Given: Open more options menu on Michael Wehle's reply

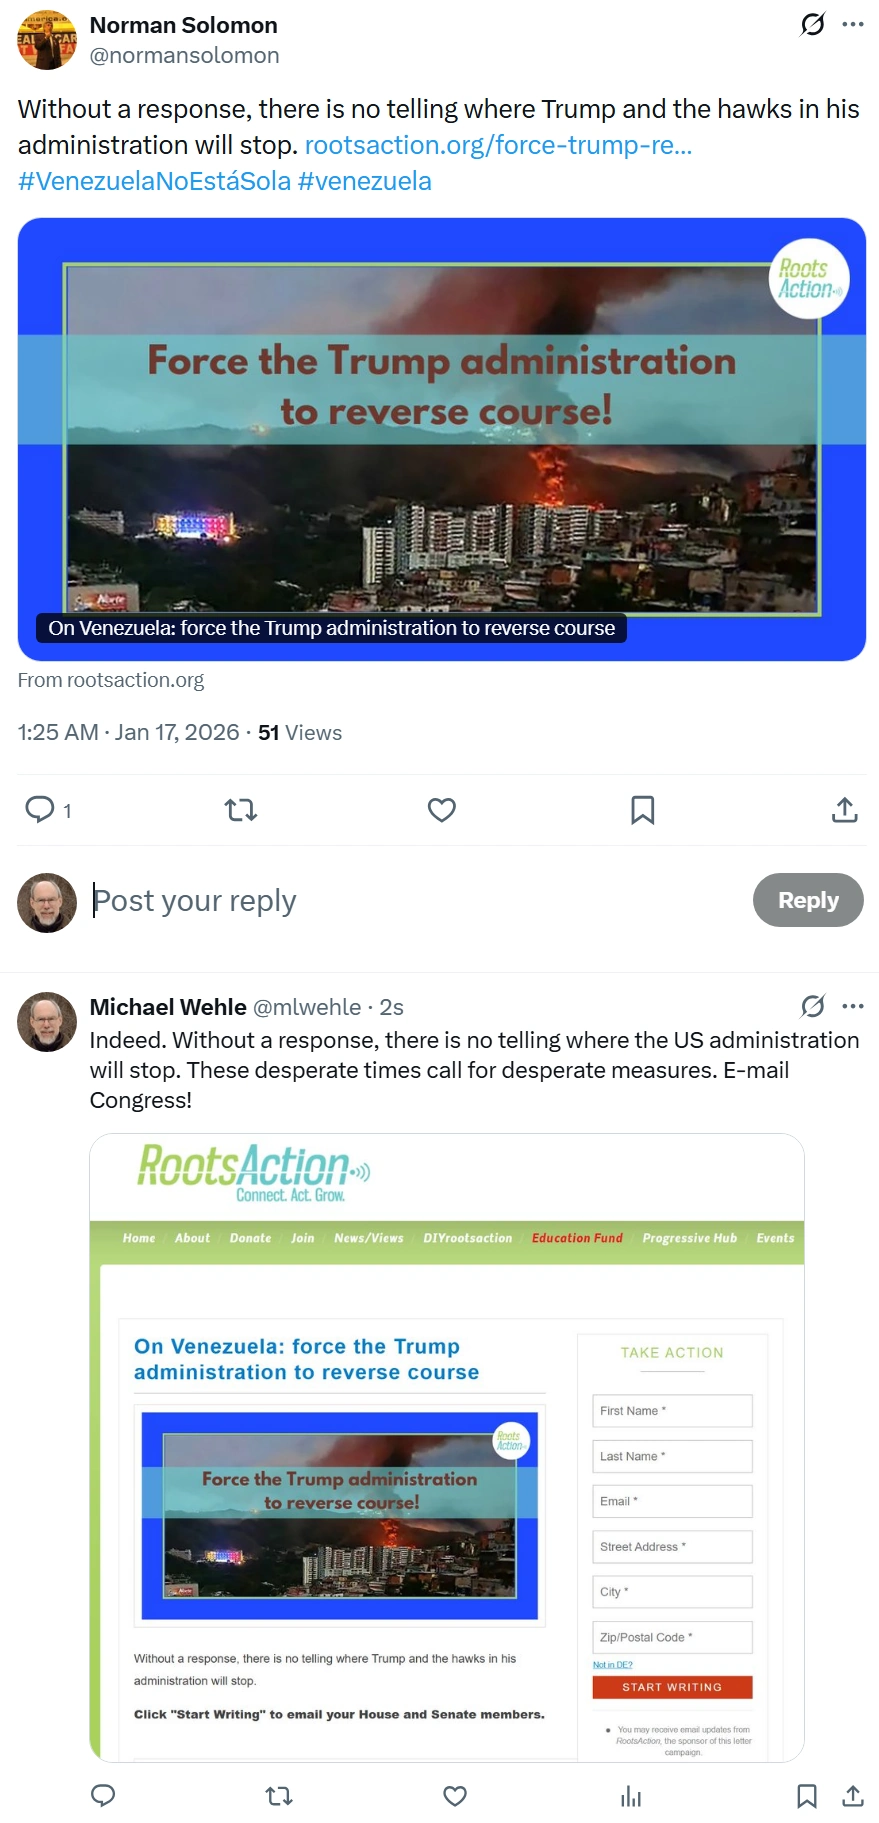Looking at the screenshot, I should click(x=853, y=1006).
